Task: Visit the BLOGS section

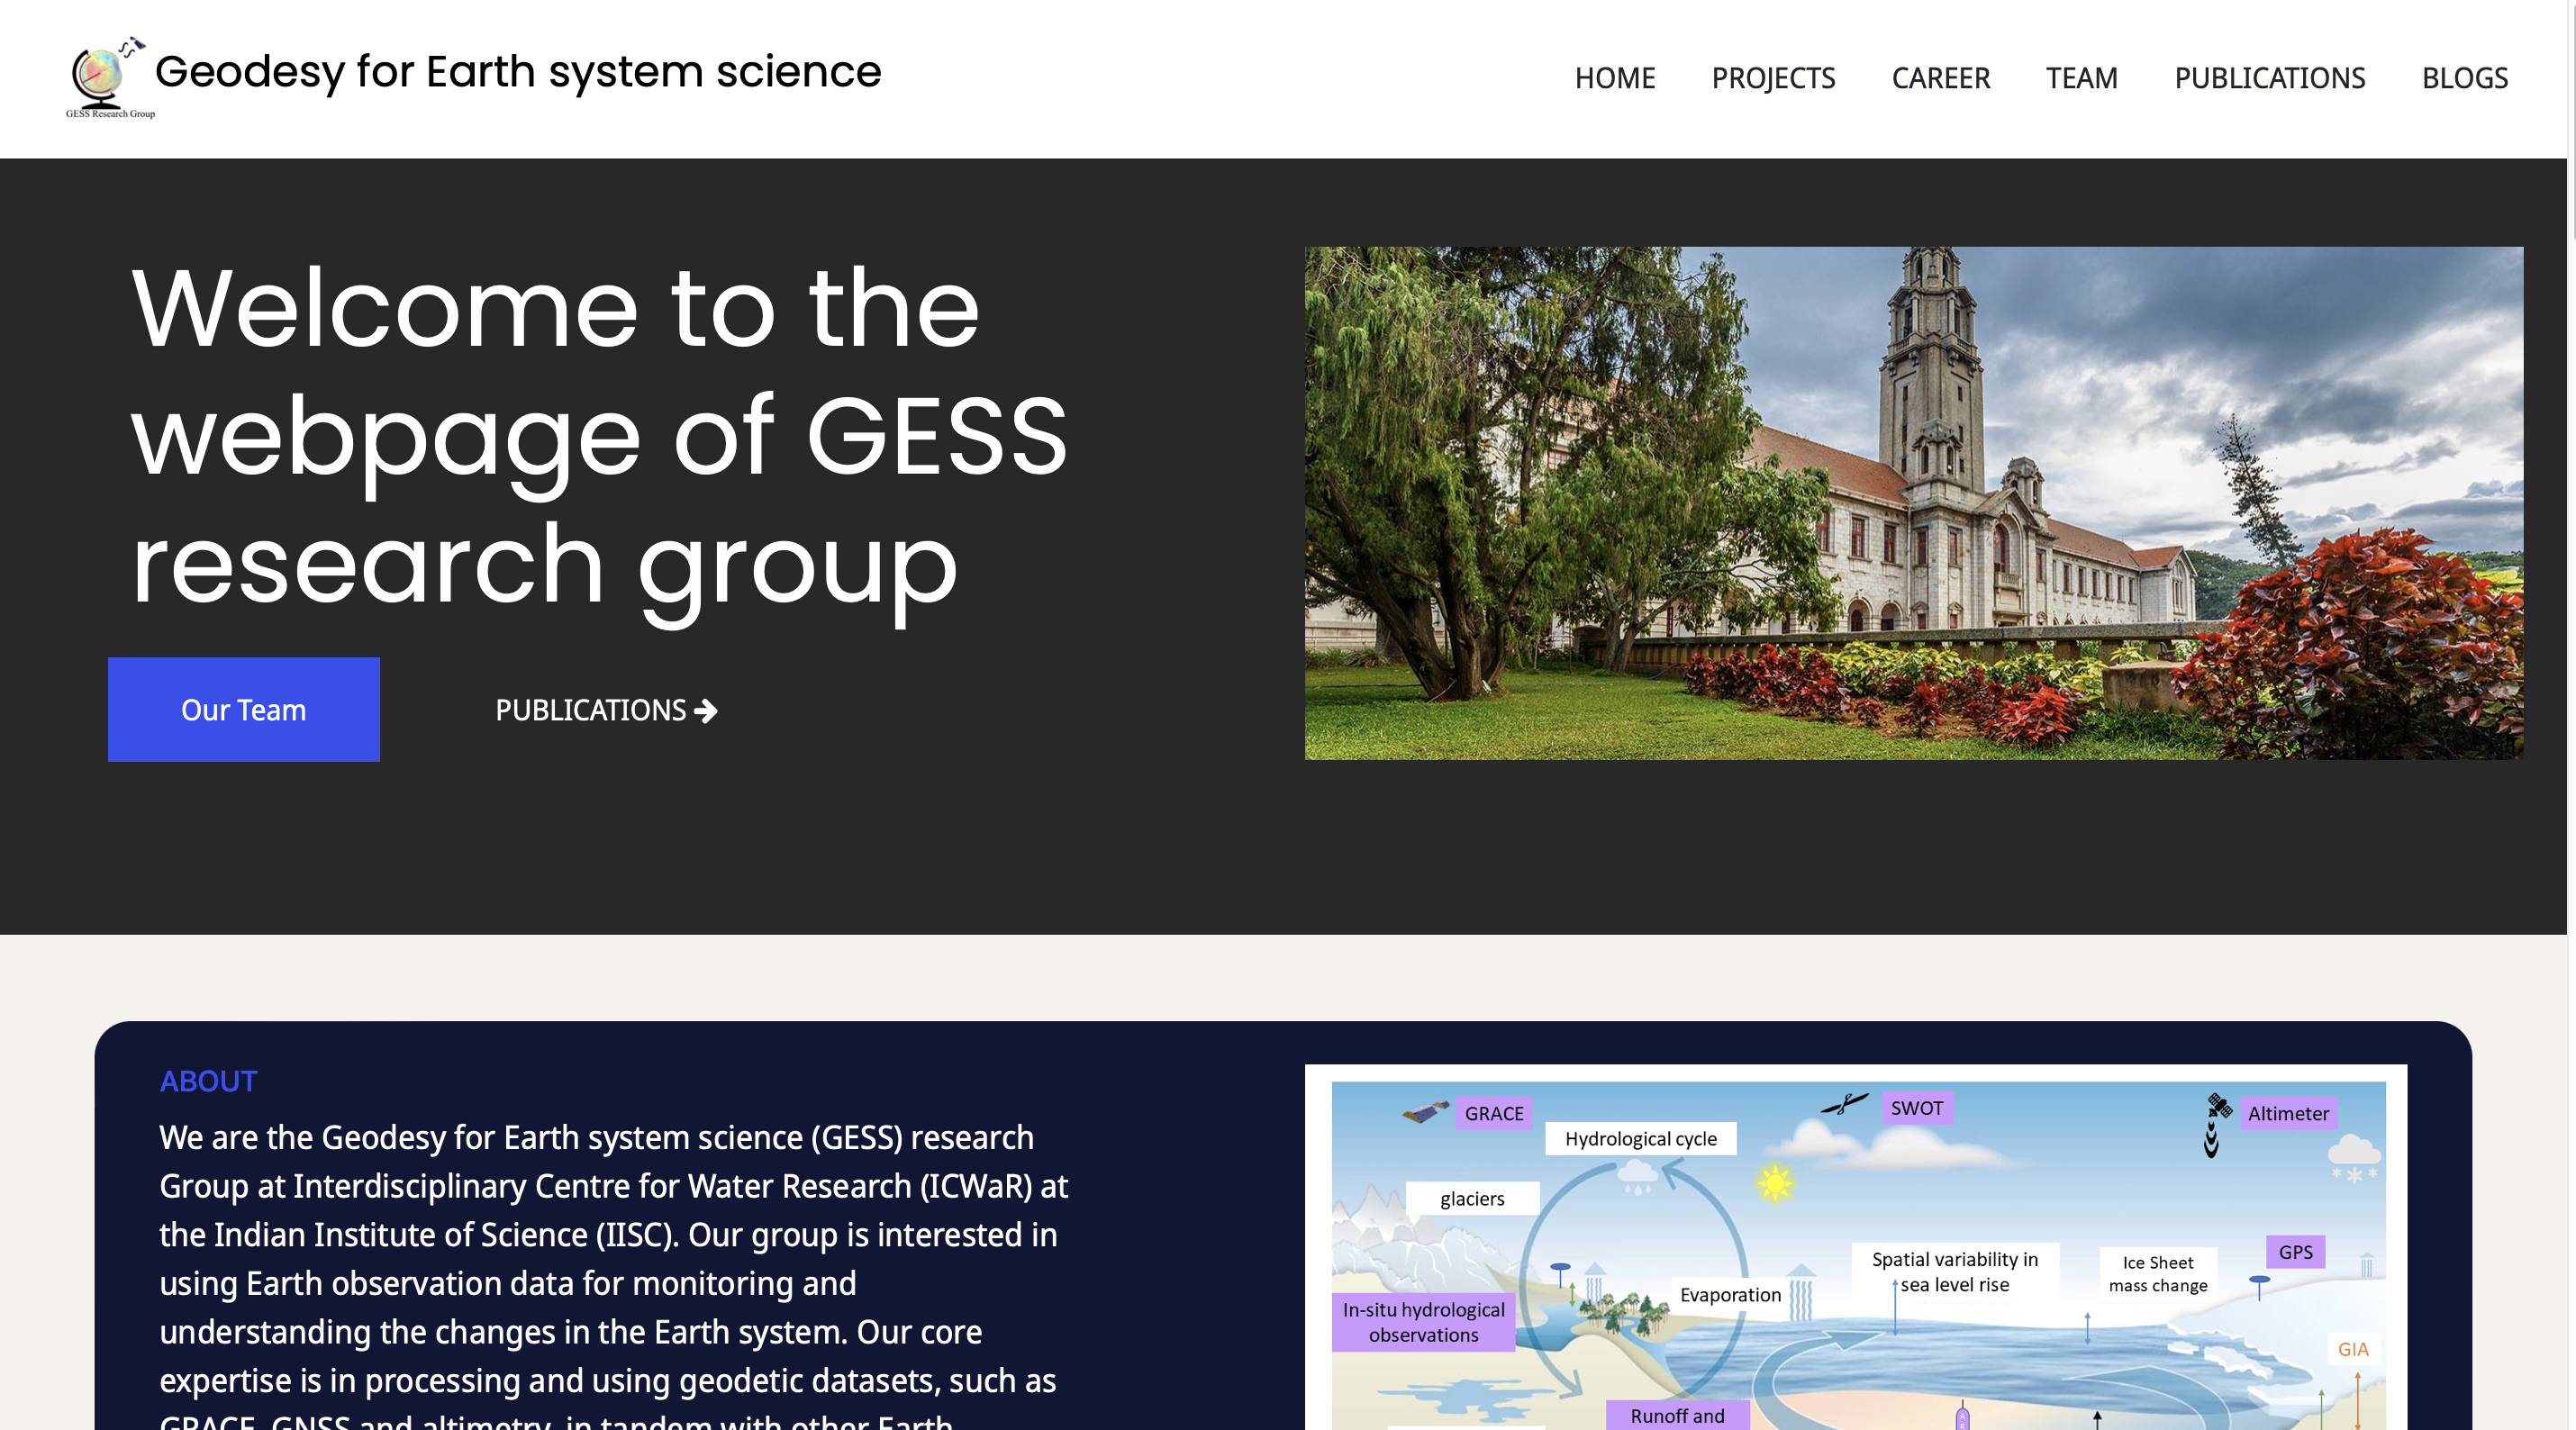Action: (2464, 78)
